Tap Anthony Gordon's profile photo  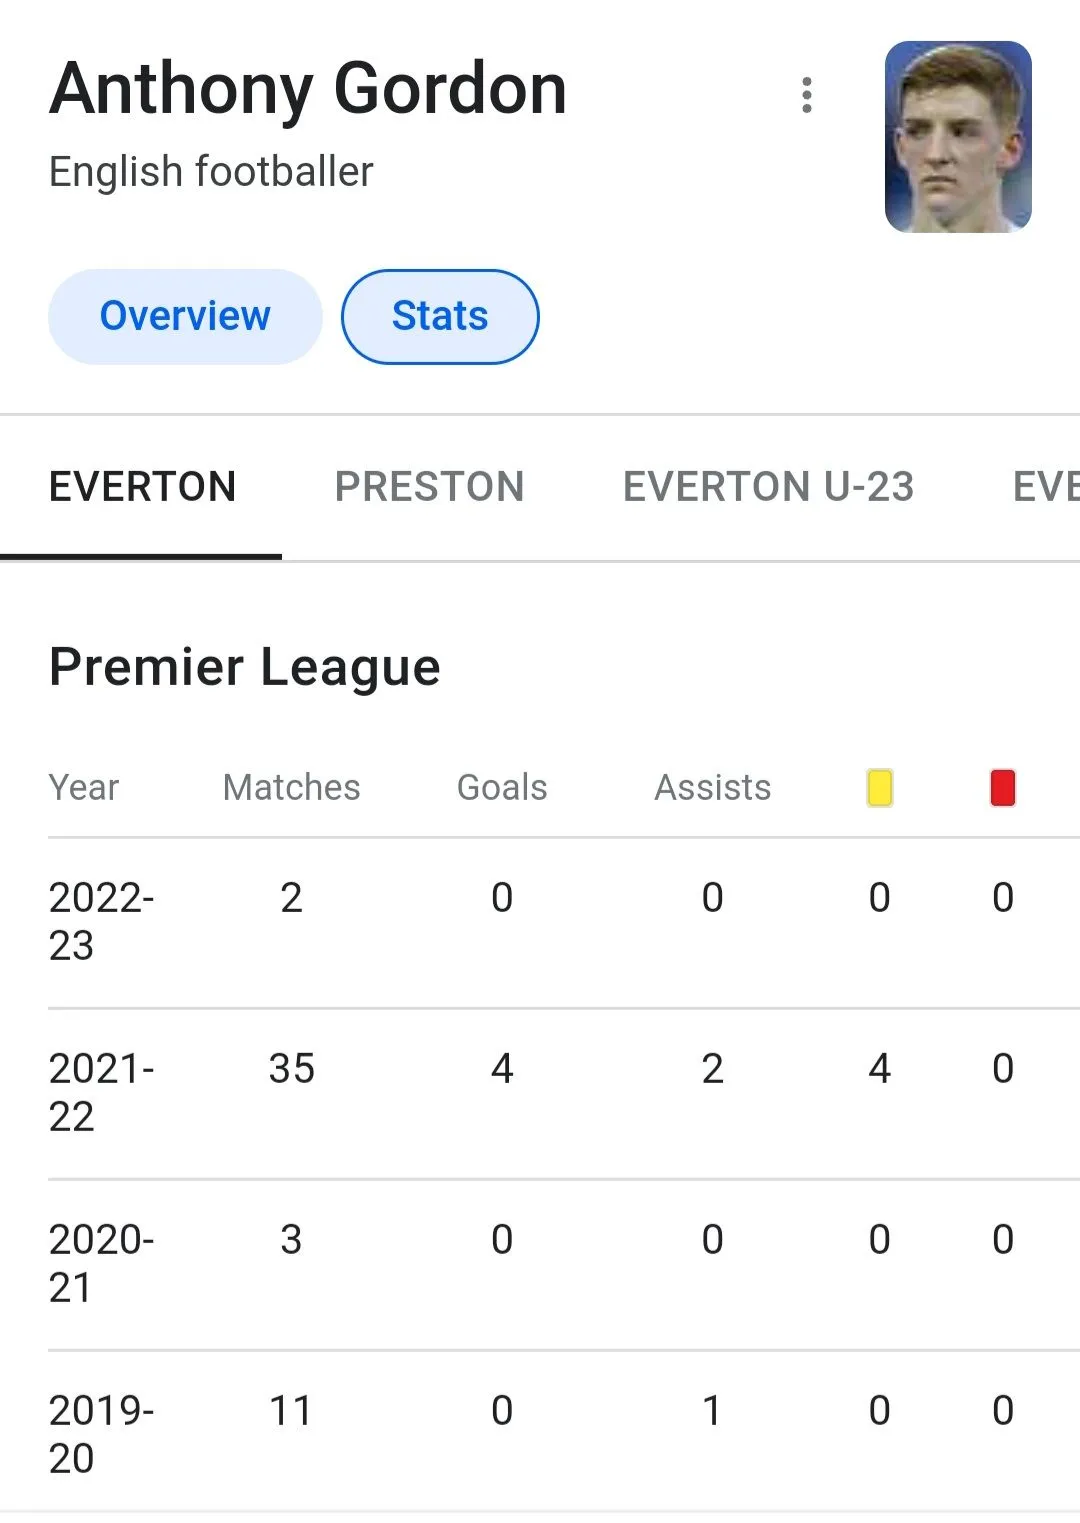[x=957, y=137]
